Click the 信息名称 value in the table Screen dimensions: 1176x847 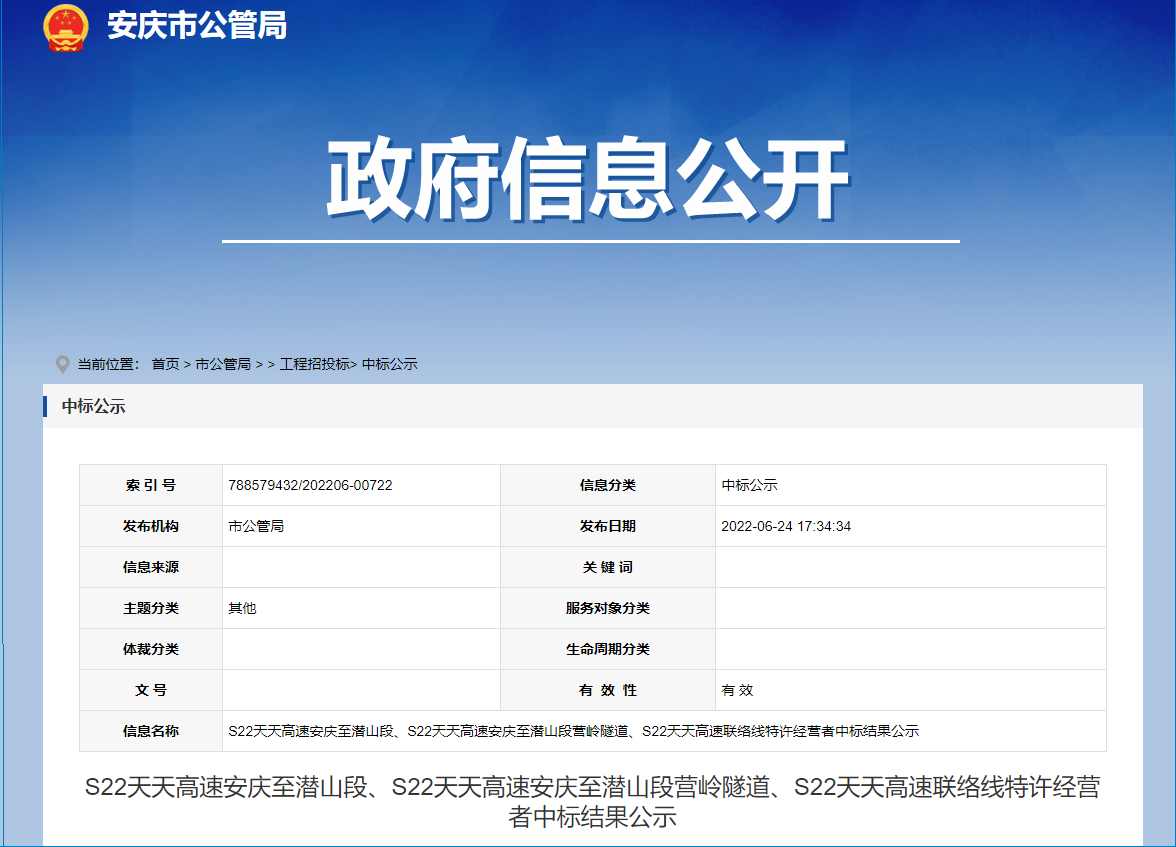(573, 731)
